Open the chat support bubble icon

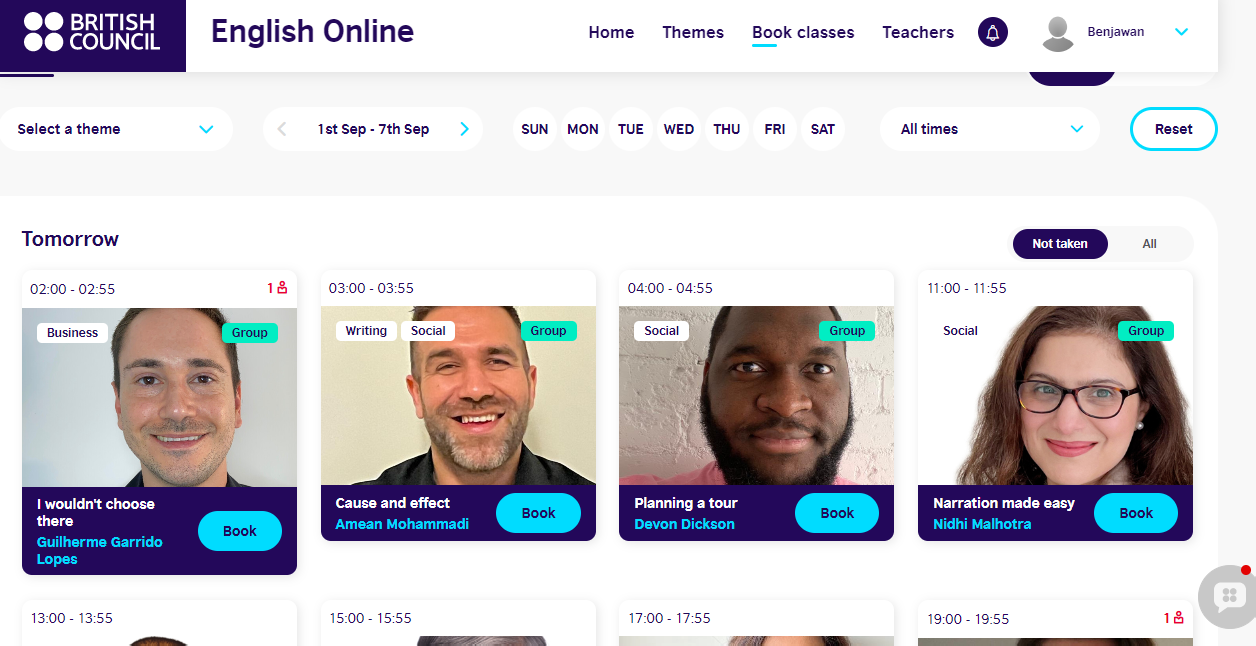(1229, 597)
